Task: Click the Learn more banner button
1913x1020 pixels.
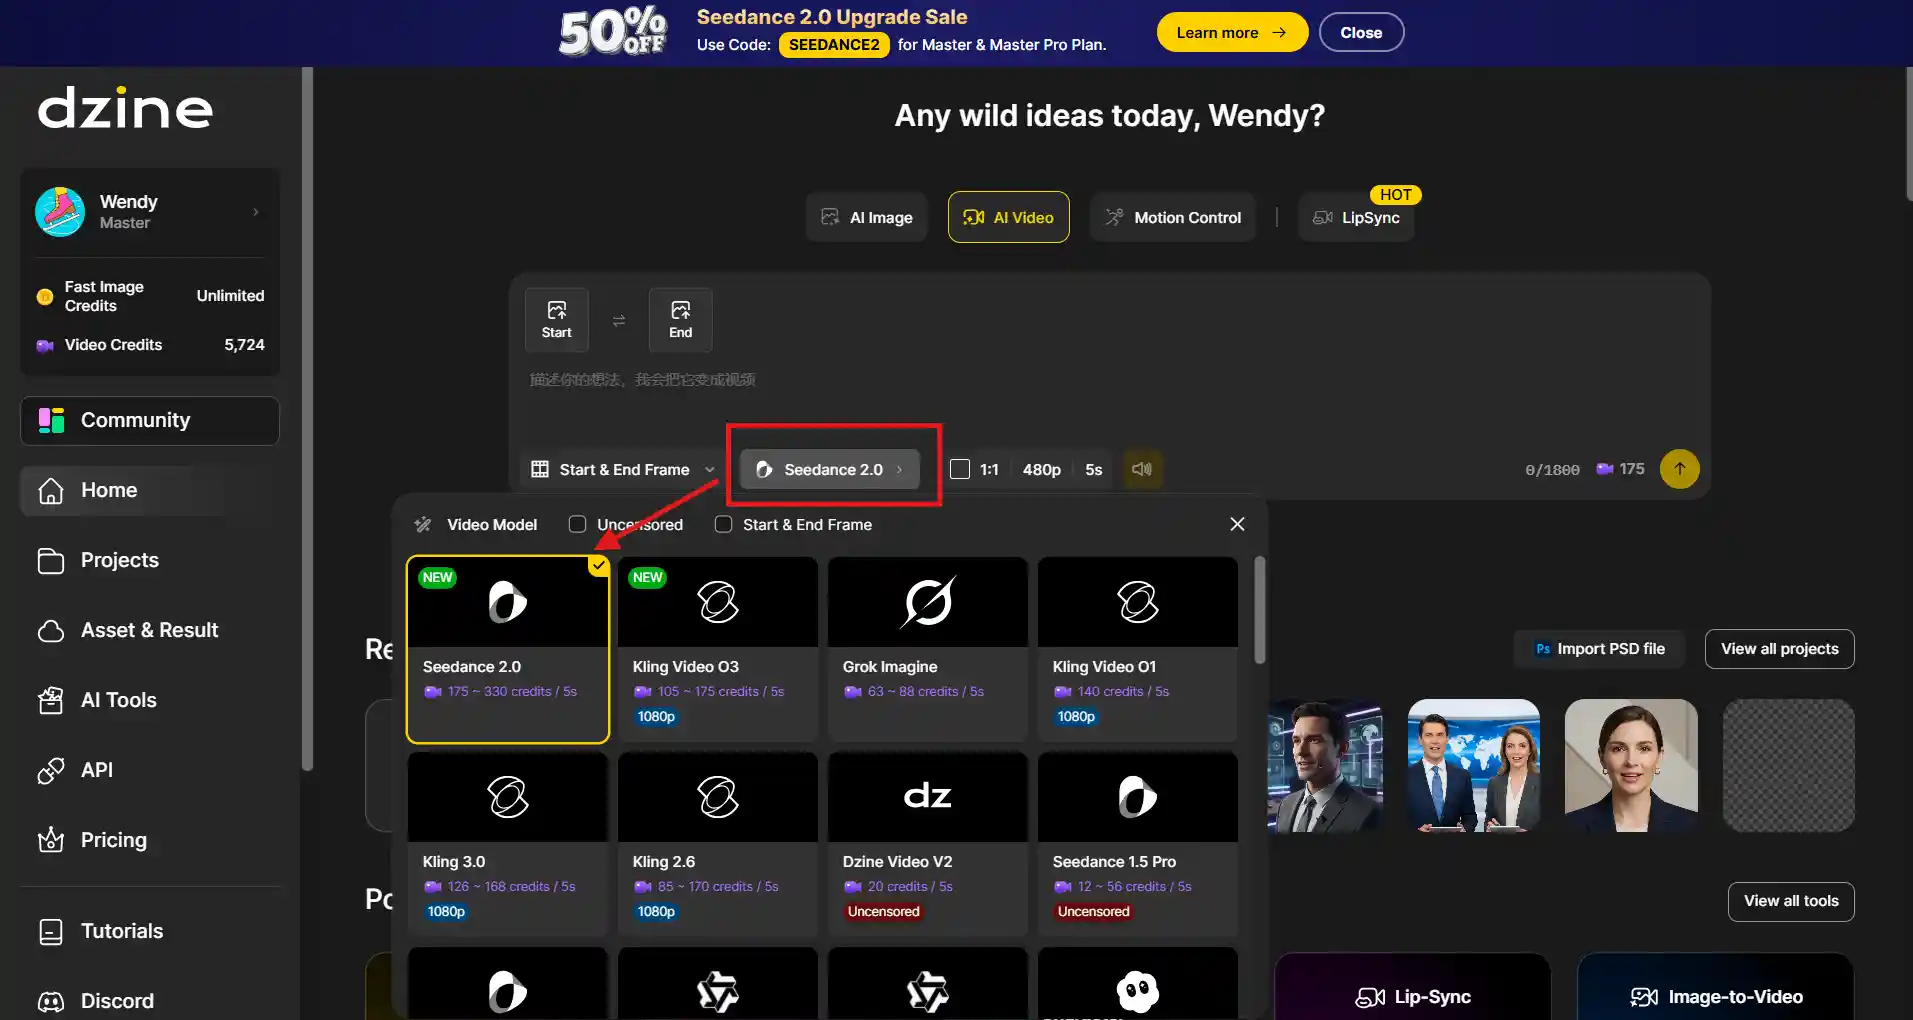Action: (x=1231, y=32)
